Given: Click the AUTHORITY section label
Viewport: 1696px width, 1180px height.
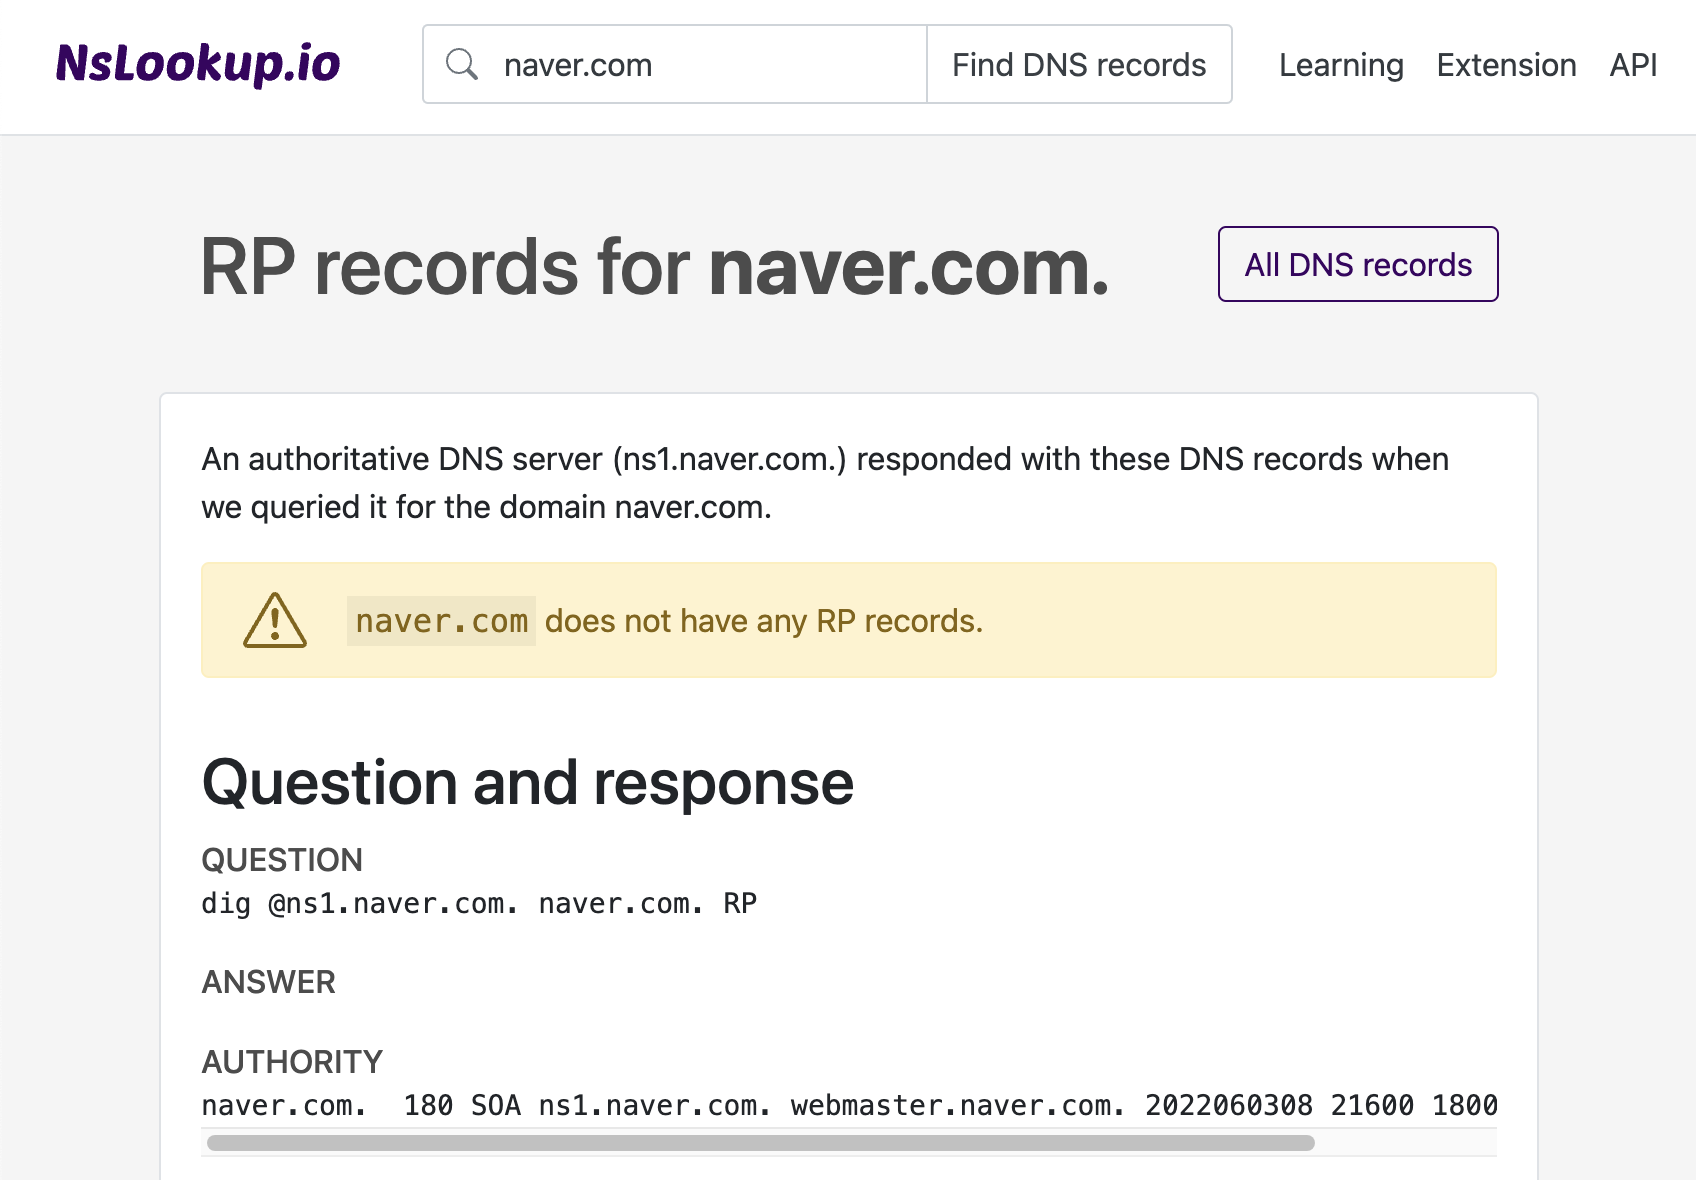Looking at the screenshot, I should pos(291,1061).
